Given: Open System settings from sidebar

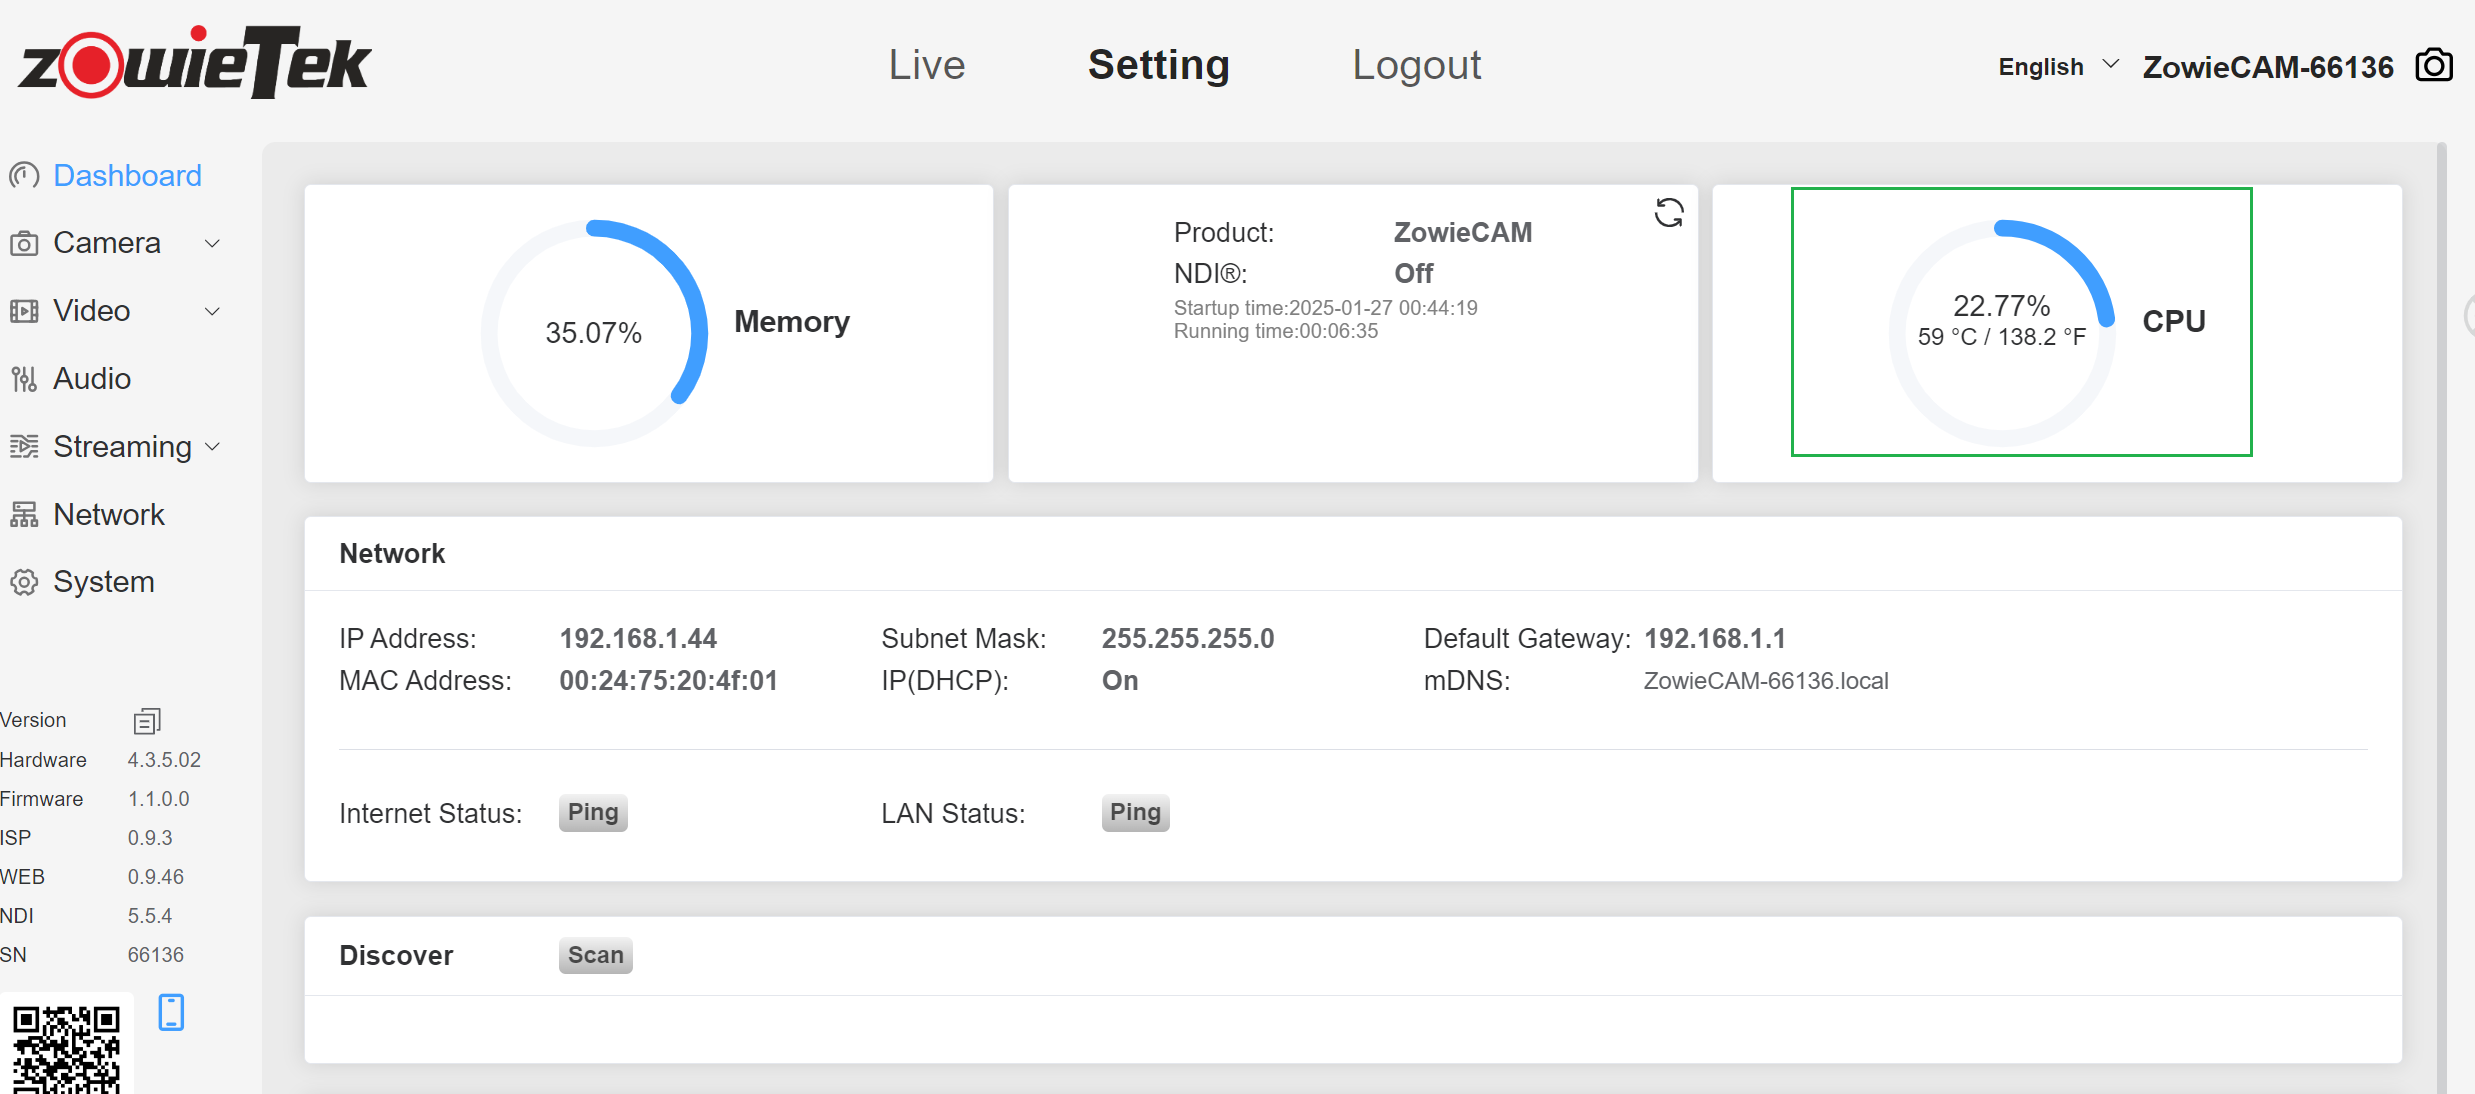Looking at the screenshot, I should pyautogui.click(x=103, y=582).
